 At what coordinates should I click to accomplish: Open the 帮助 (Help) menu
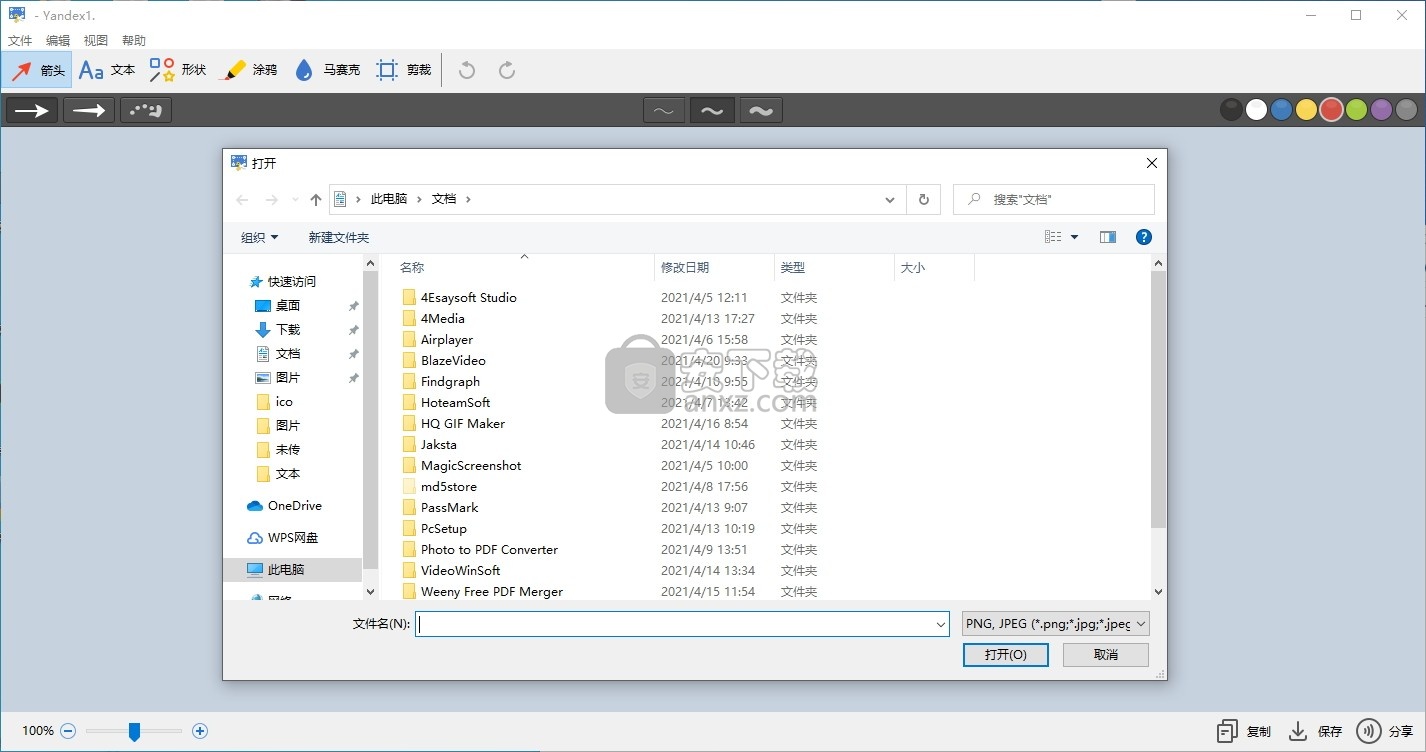(x=134, y=41)
